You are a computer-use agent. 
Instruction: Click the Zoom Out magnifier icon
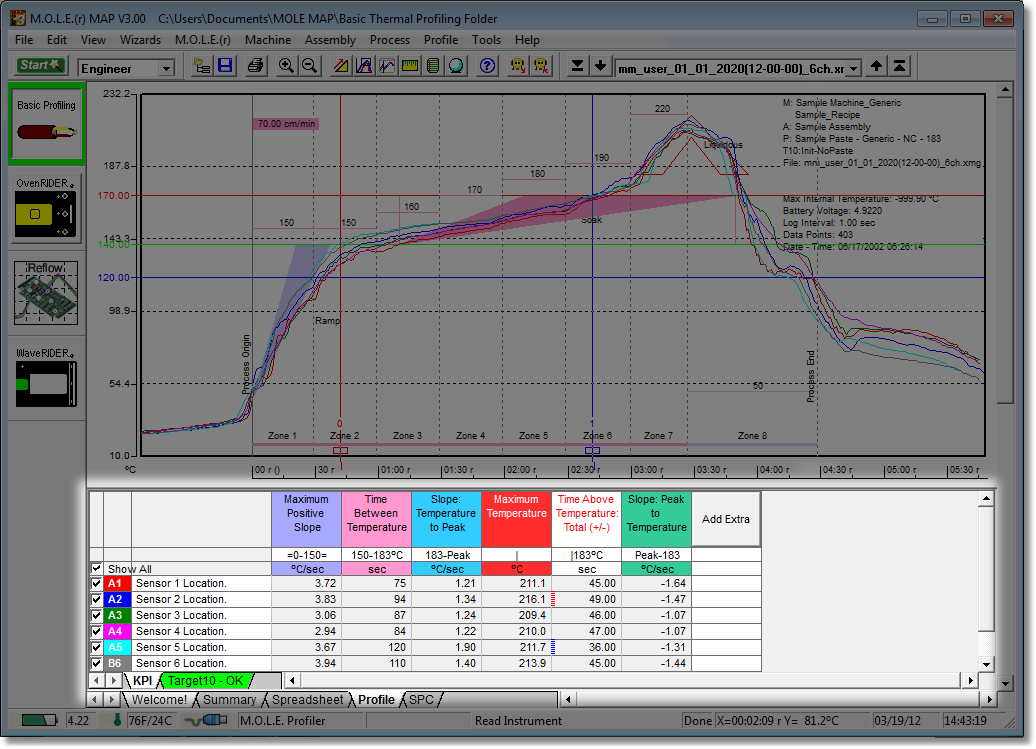(x=309, y=66)
